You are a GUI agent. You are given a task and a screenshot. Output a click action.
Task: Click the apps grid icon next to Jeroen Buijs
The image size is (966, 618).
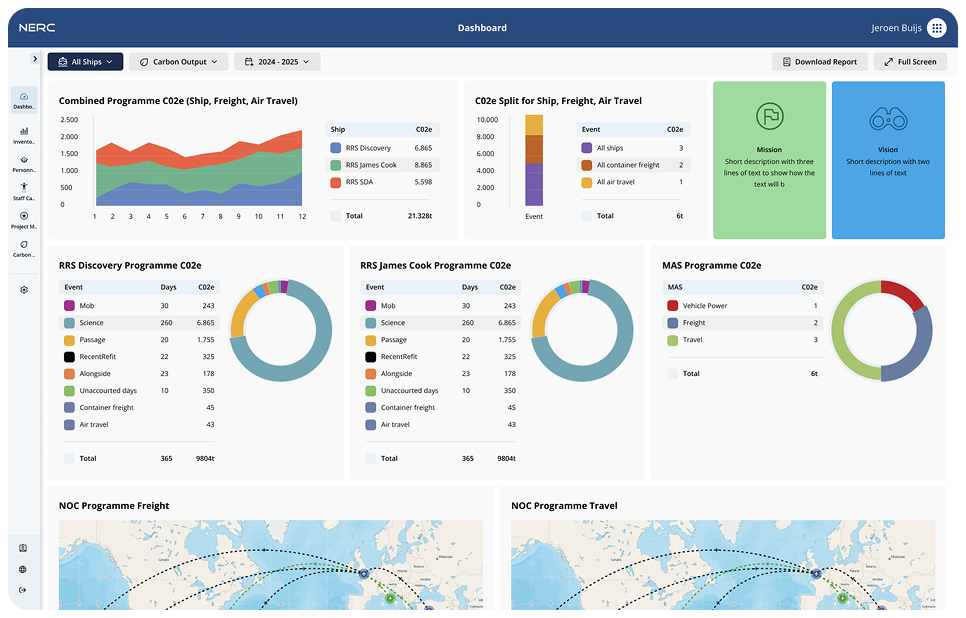(937, 27)
